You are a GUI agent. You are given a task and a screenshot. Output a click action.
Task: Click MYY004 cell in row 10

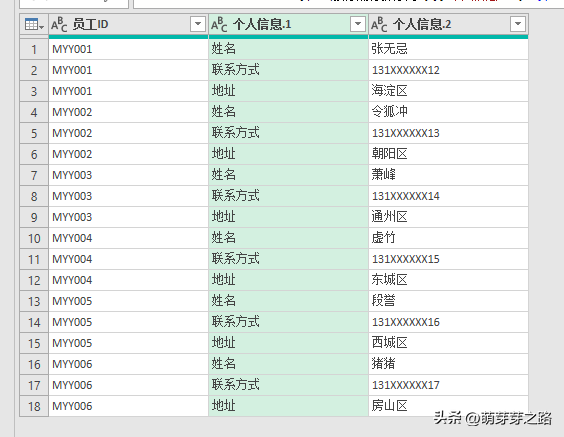128,238
